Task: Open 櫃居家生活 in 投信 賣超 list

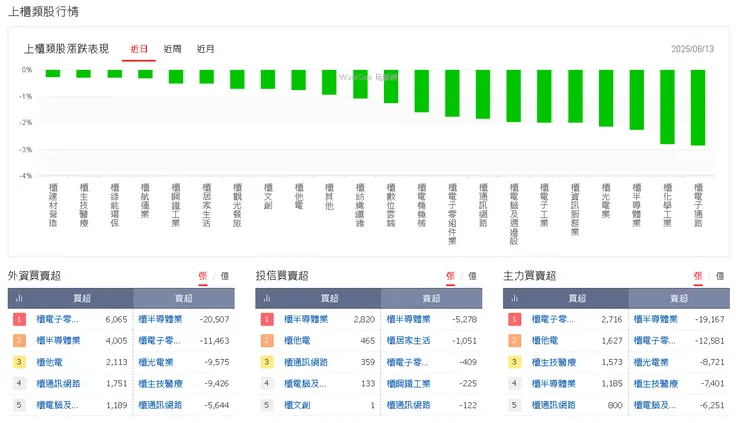Action: coord(408,341)
